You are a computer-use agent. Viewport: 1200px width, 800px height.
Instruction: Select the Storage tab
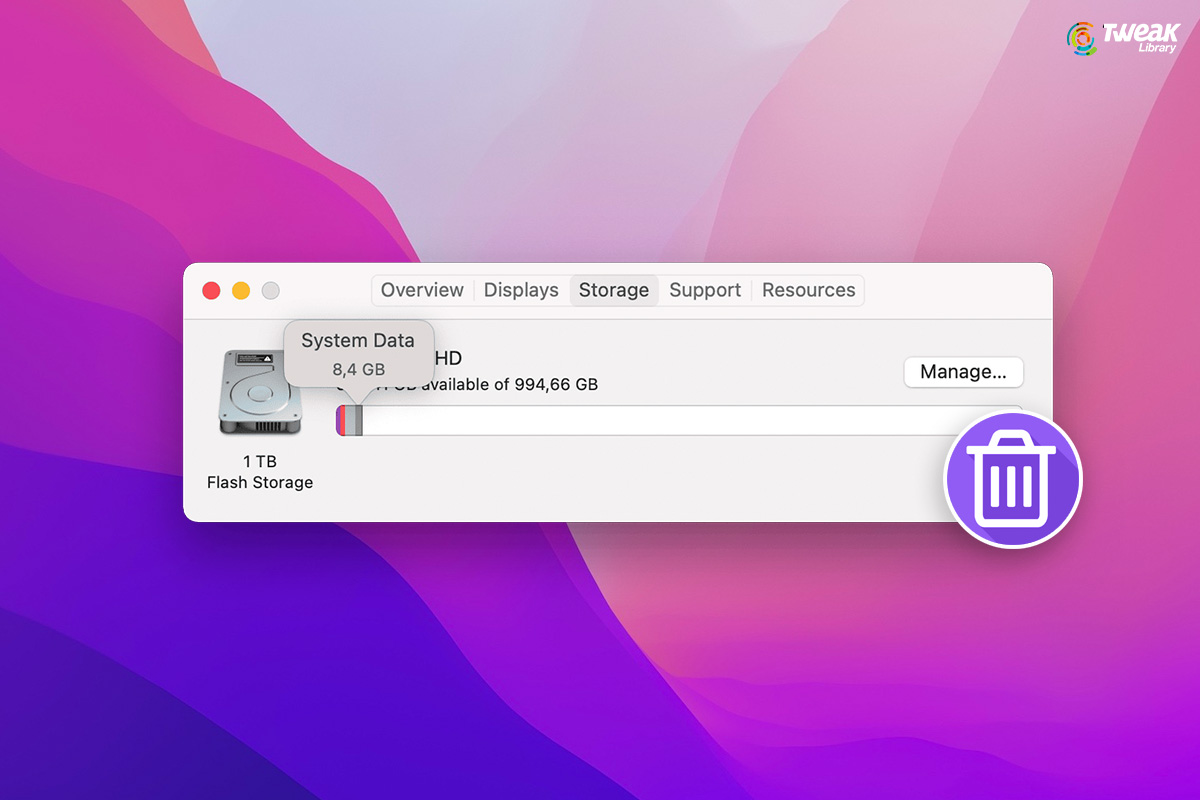(613, 290)
